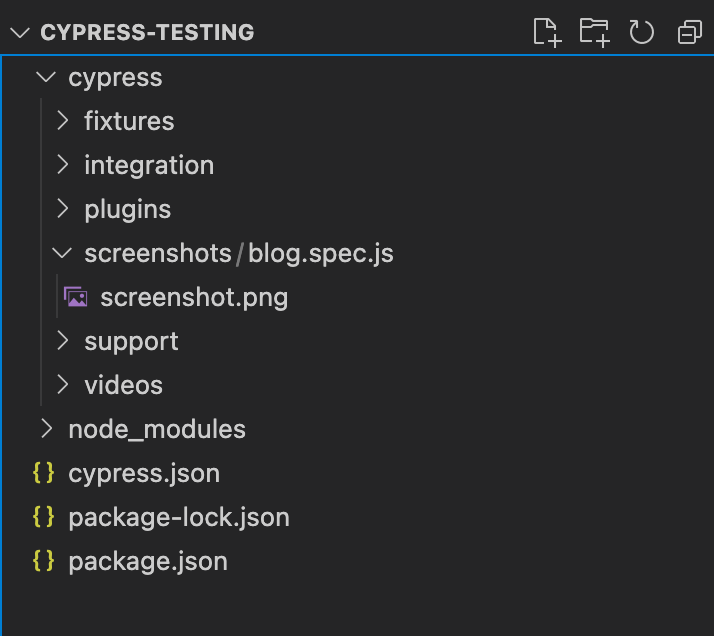Click the JSON braces icon for package.json
The height and width of the screenshot is (636, 714).
pyautogui.click(x=43, y=561)
